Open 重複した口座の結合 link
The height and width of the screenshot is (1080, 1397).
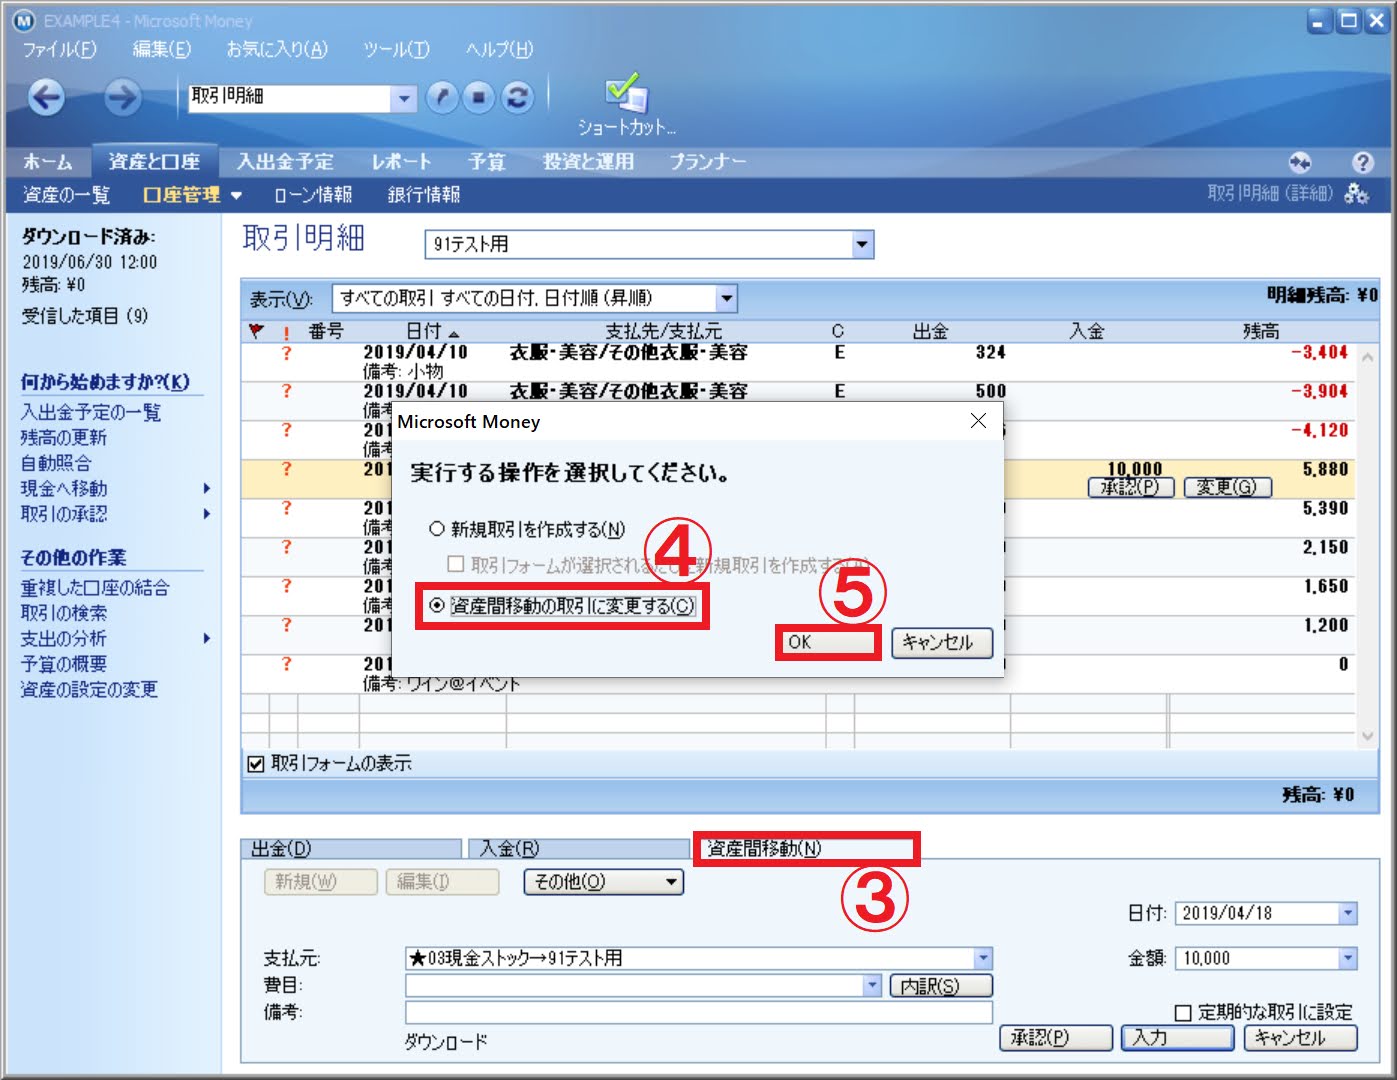pyautogui.click(x=95, y=588)
